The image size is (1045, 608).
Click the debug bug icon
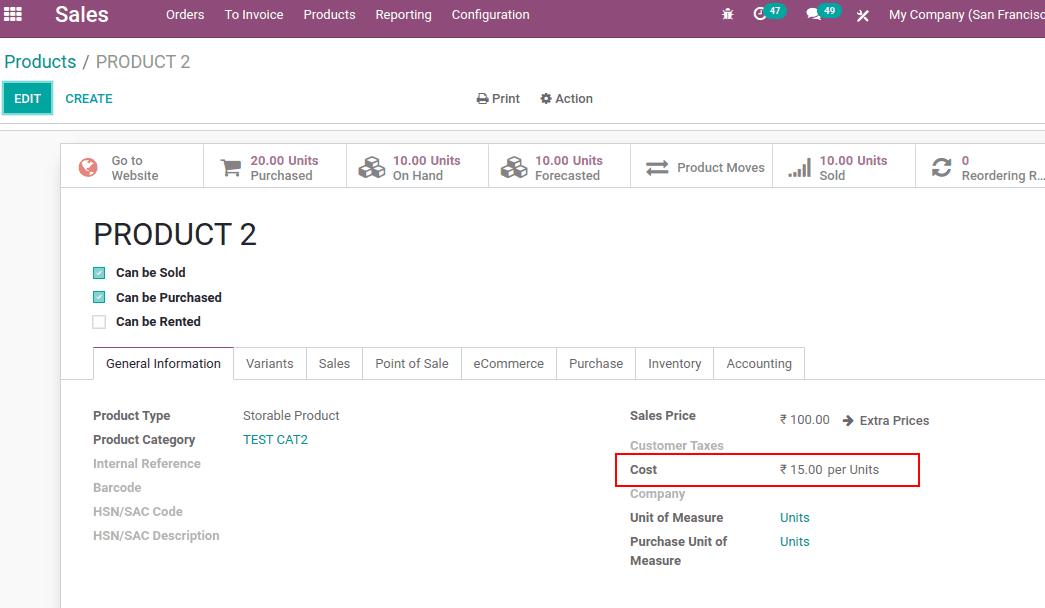[728, 14]
